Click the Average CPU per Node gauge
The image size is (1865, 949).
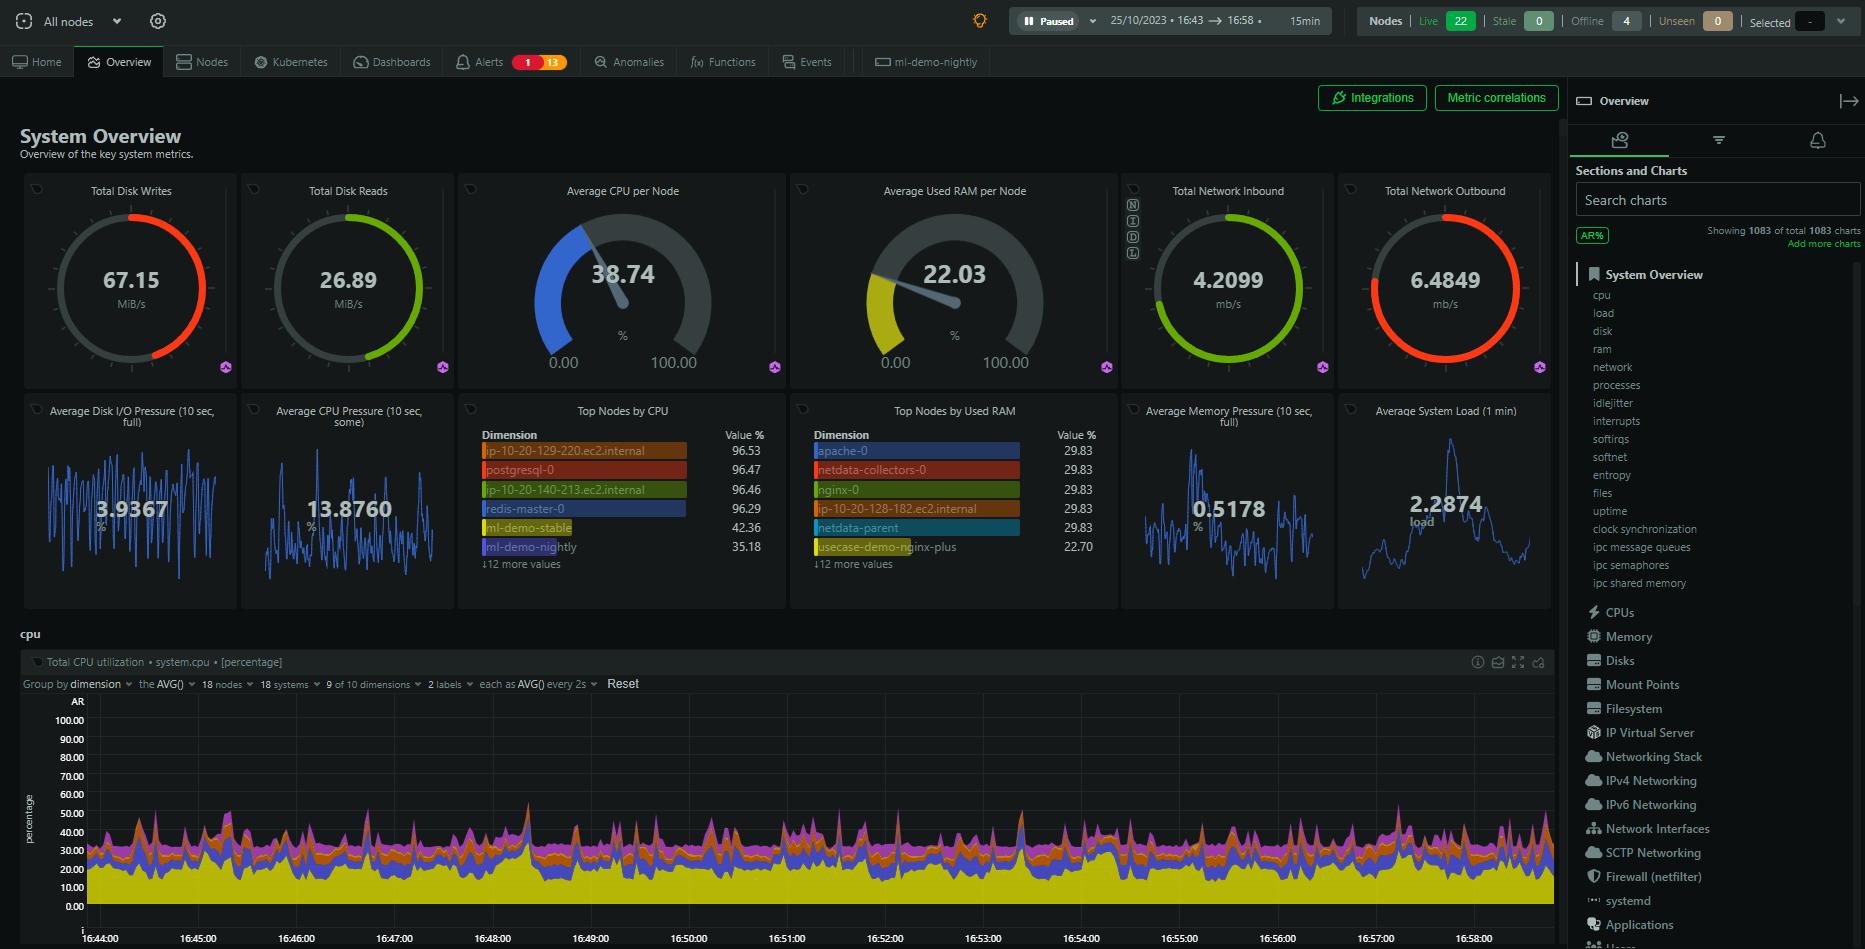coord(622,290)
